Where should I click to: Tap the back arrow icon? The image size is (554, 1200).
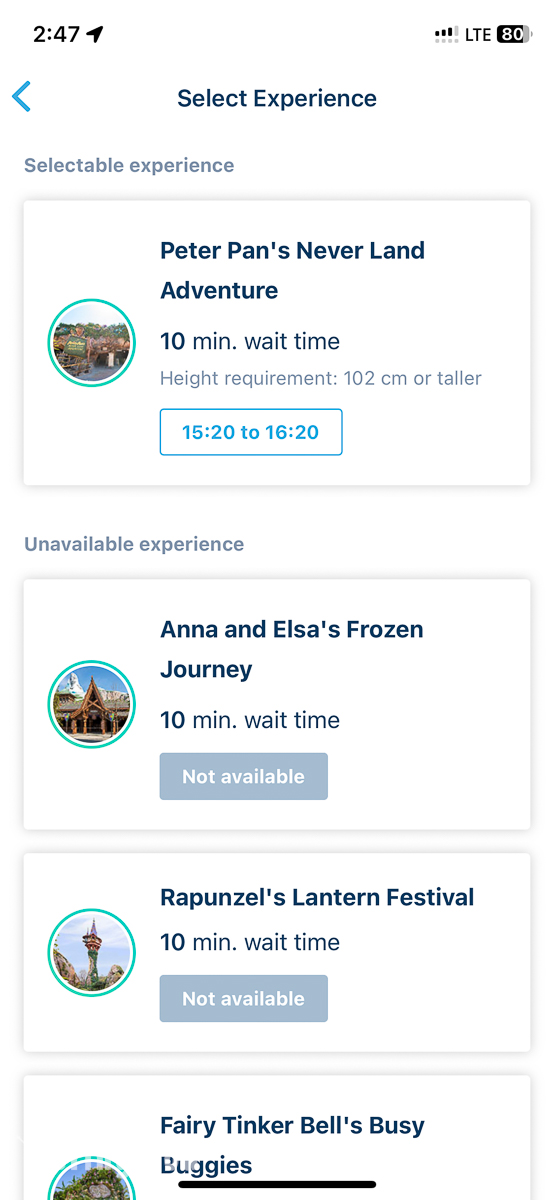point(22,97)
